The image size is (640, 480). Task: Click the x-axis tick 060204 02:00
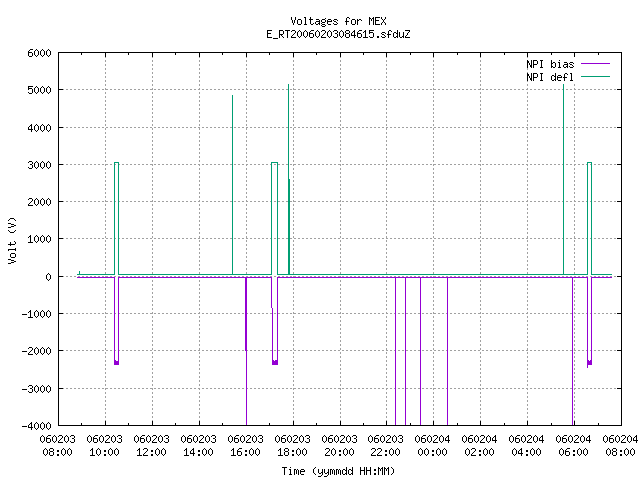coord(480,445)
